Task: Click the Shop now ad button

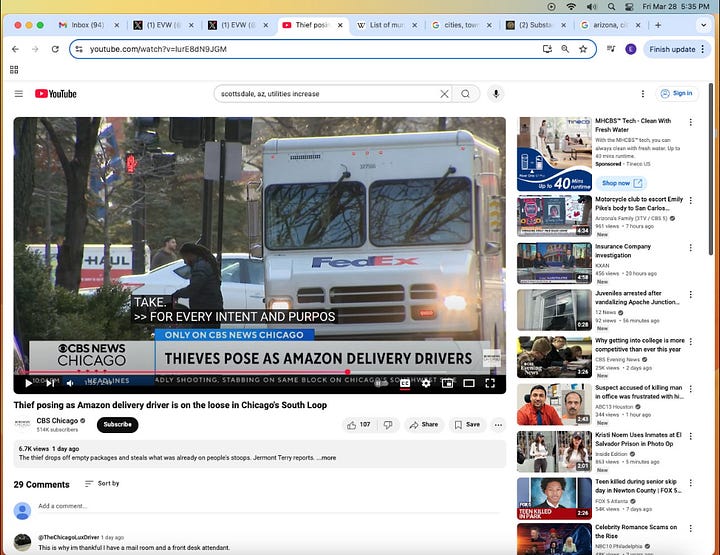Action: (x=622, y=183)
